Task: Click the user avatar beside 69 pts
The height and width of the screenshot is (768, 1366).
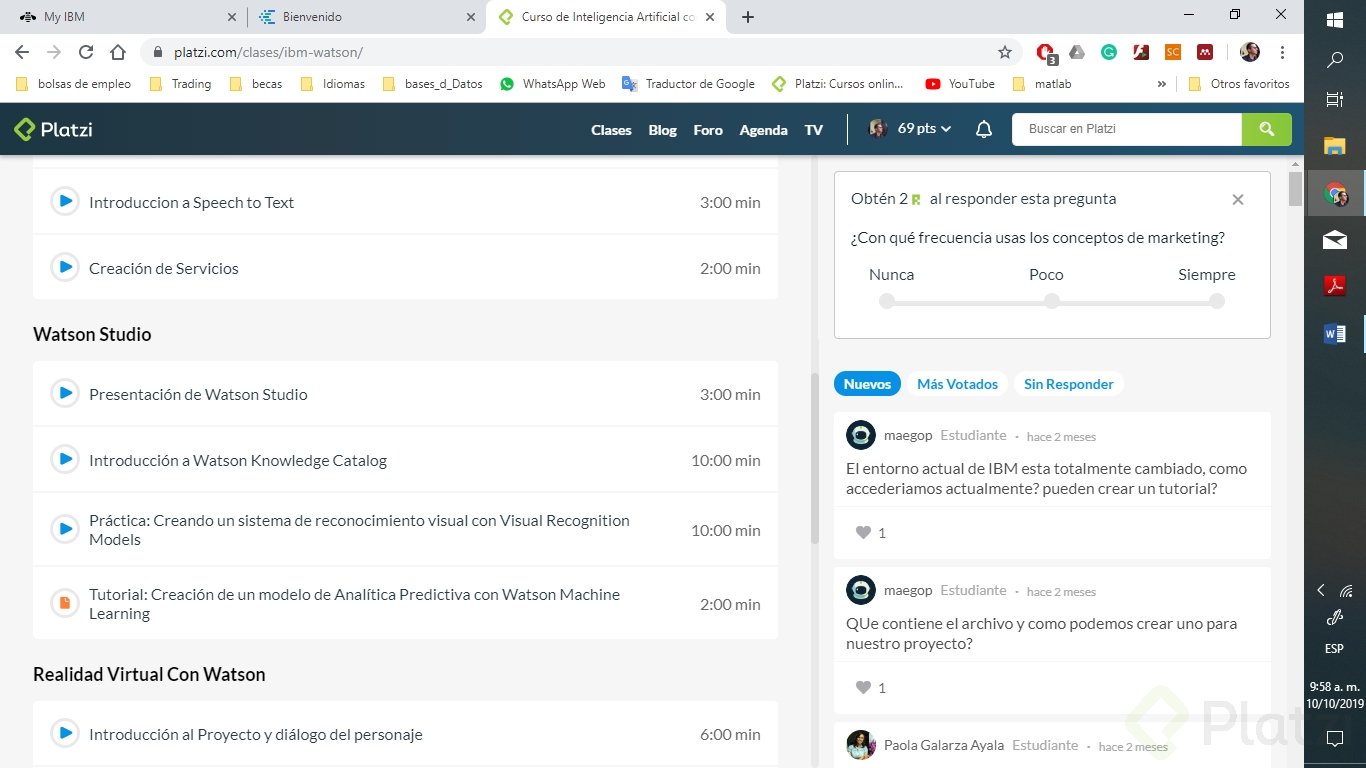Action: click(x=878, y=129)
